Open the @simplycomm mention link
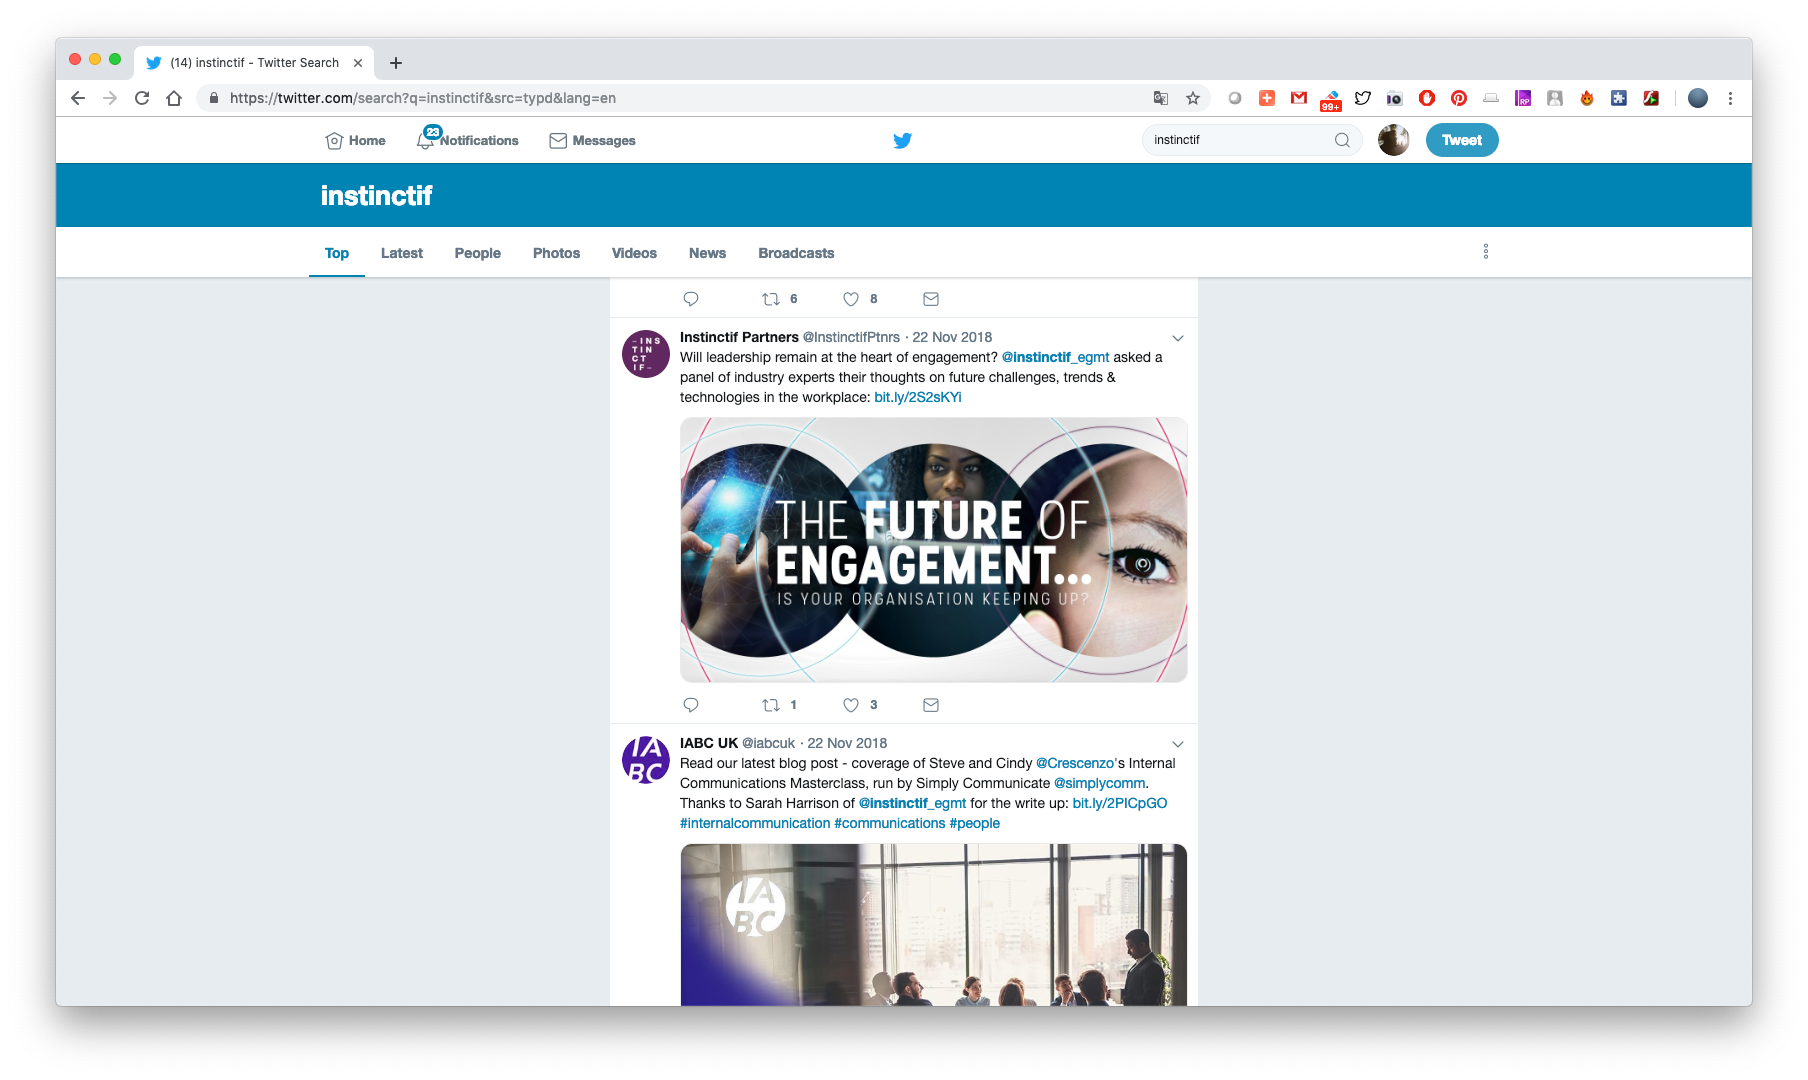 click(1099, 783)
